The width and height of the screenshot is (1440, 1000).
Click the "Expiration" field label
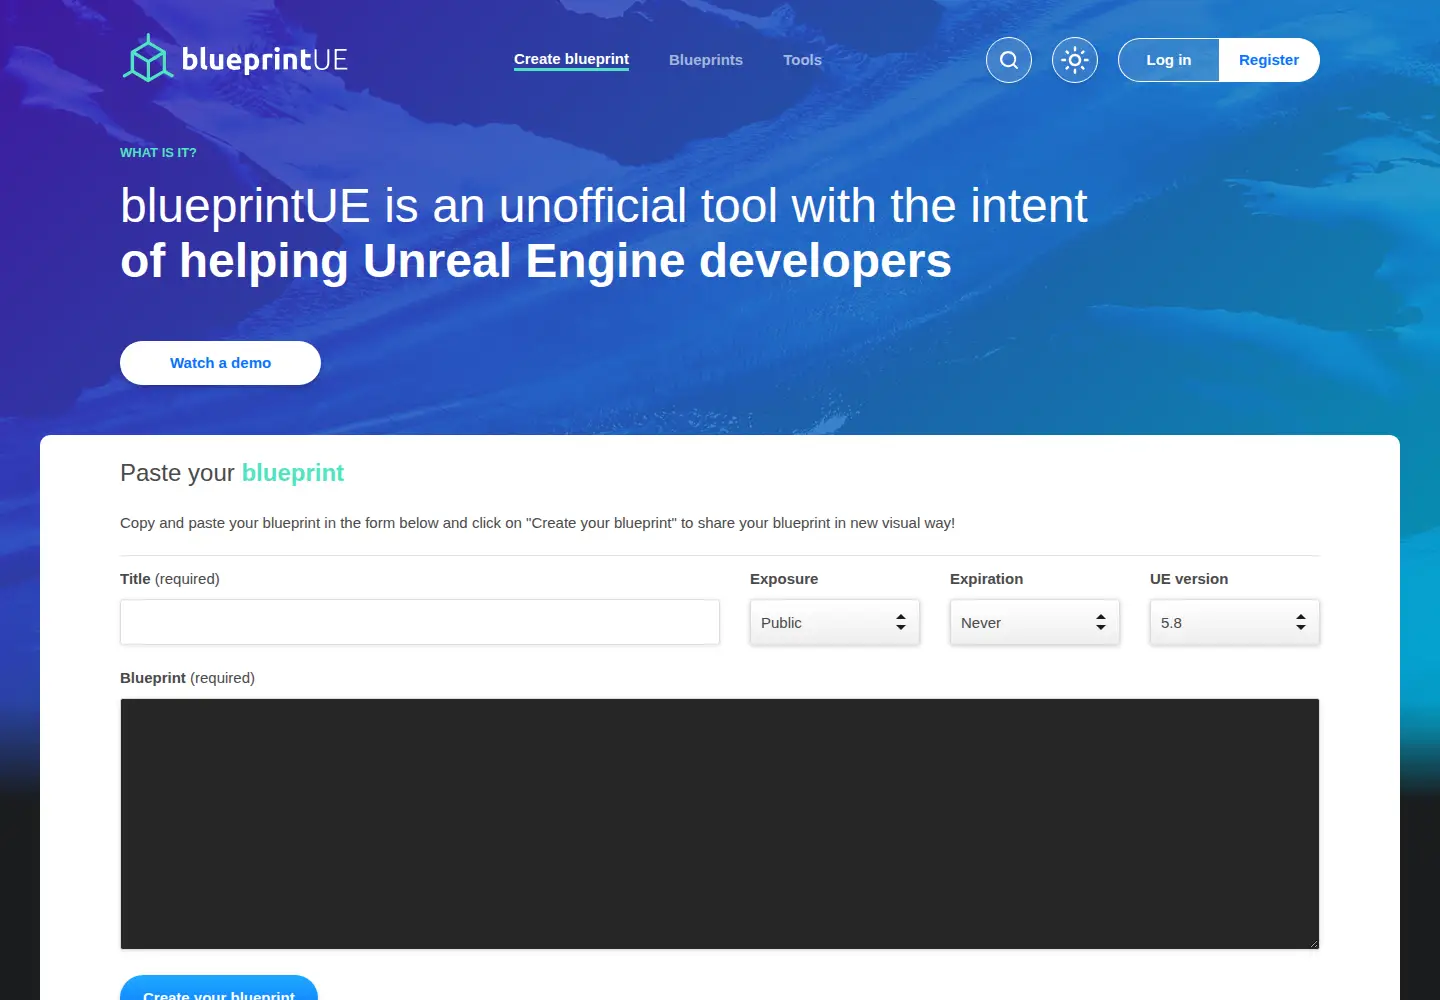(x=986, y=579)
